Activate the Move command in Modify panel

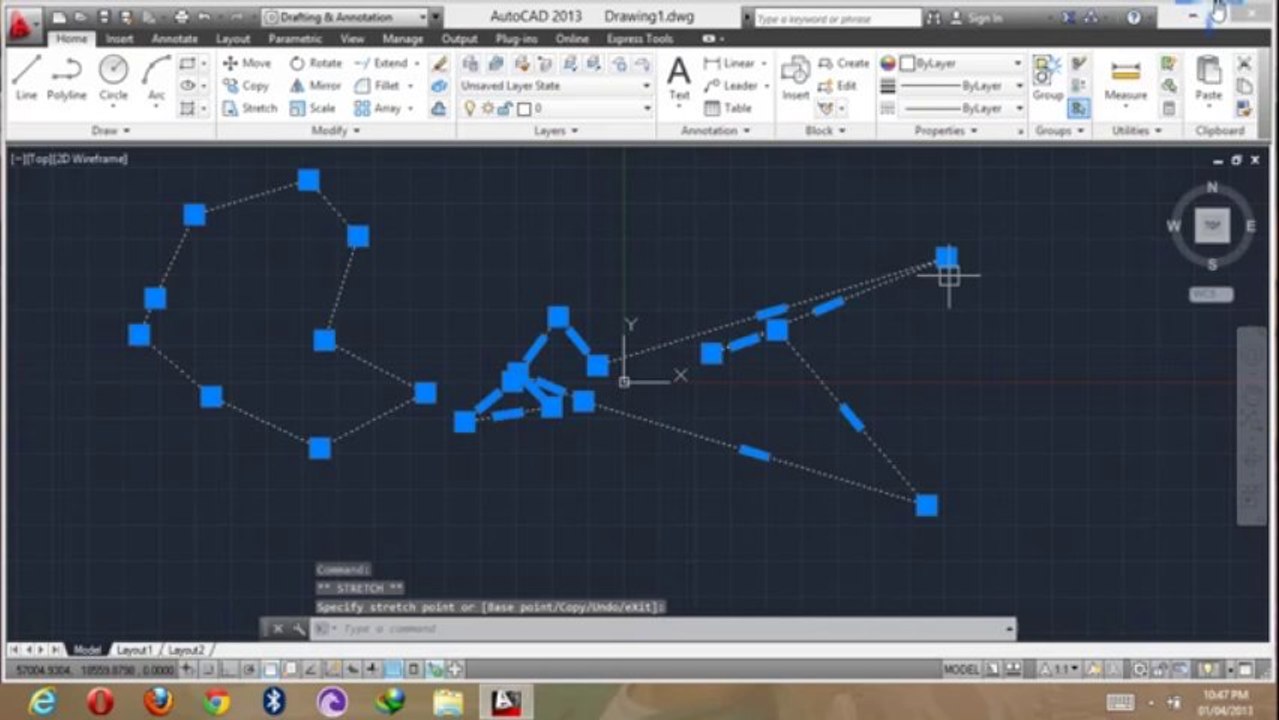click(247, 63)
